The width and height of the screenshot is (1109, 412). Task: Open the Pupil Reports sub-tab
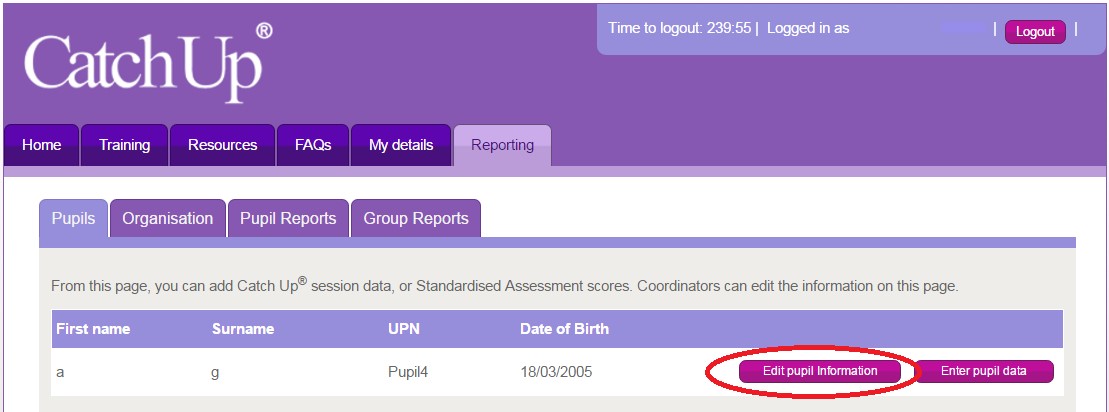[288, 218]
